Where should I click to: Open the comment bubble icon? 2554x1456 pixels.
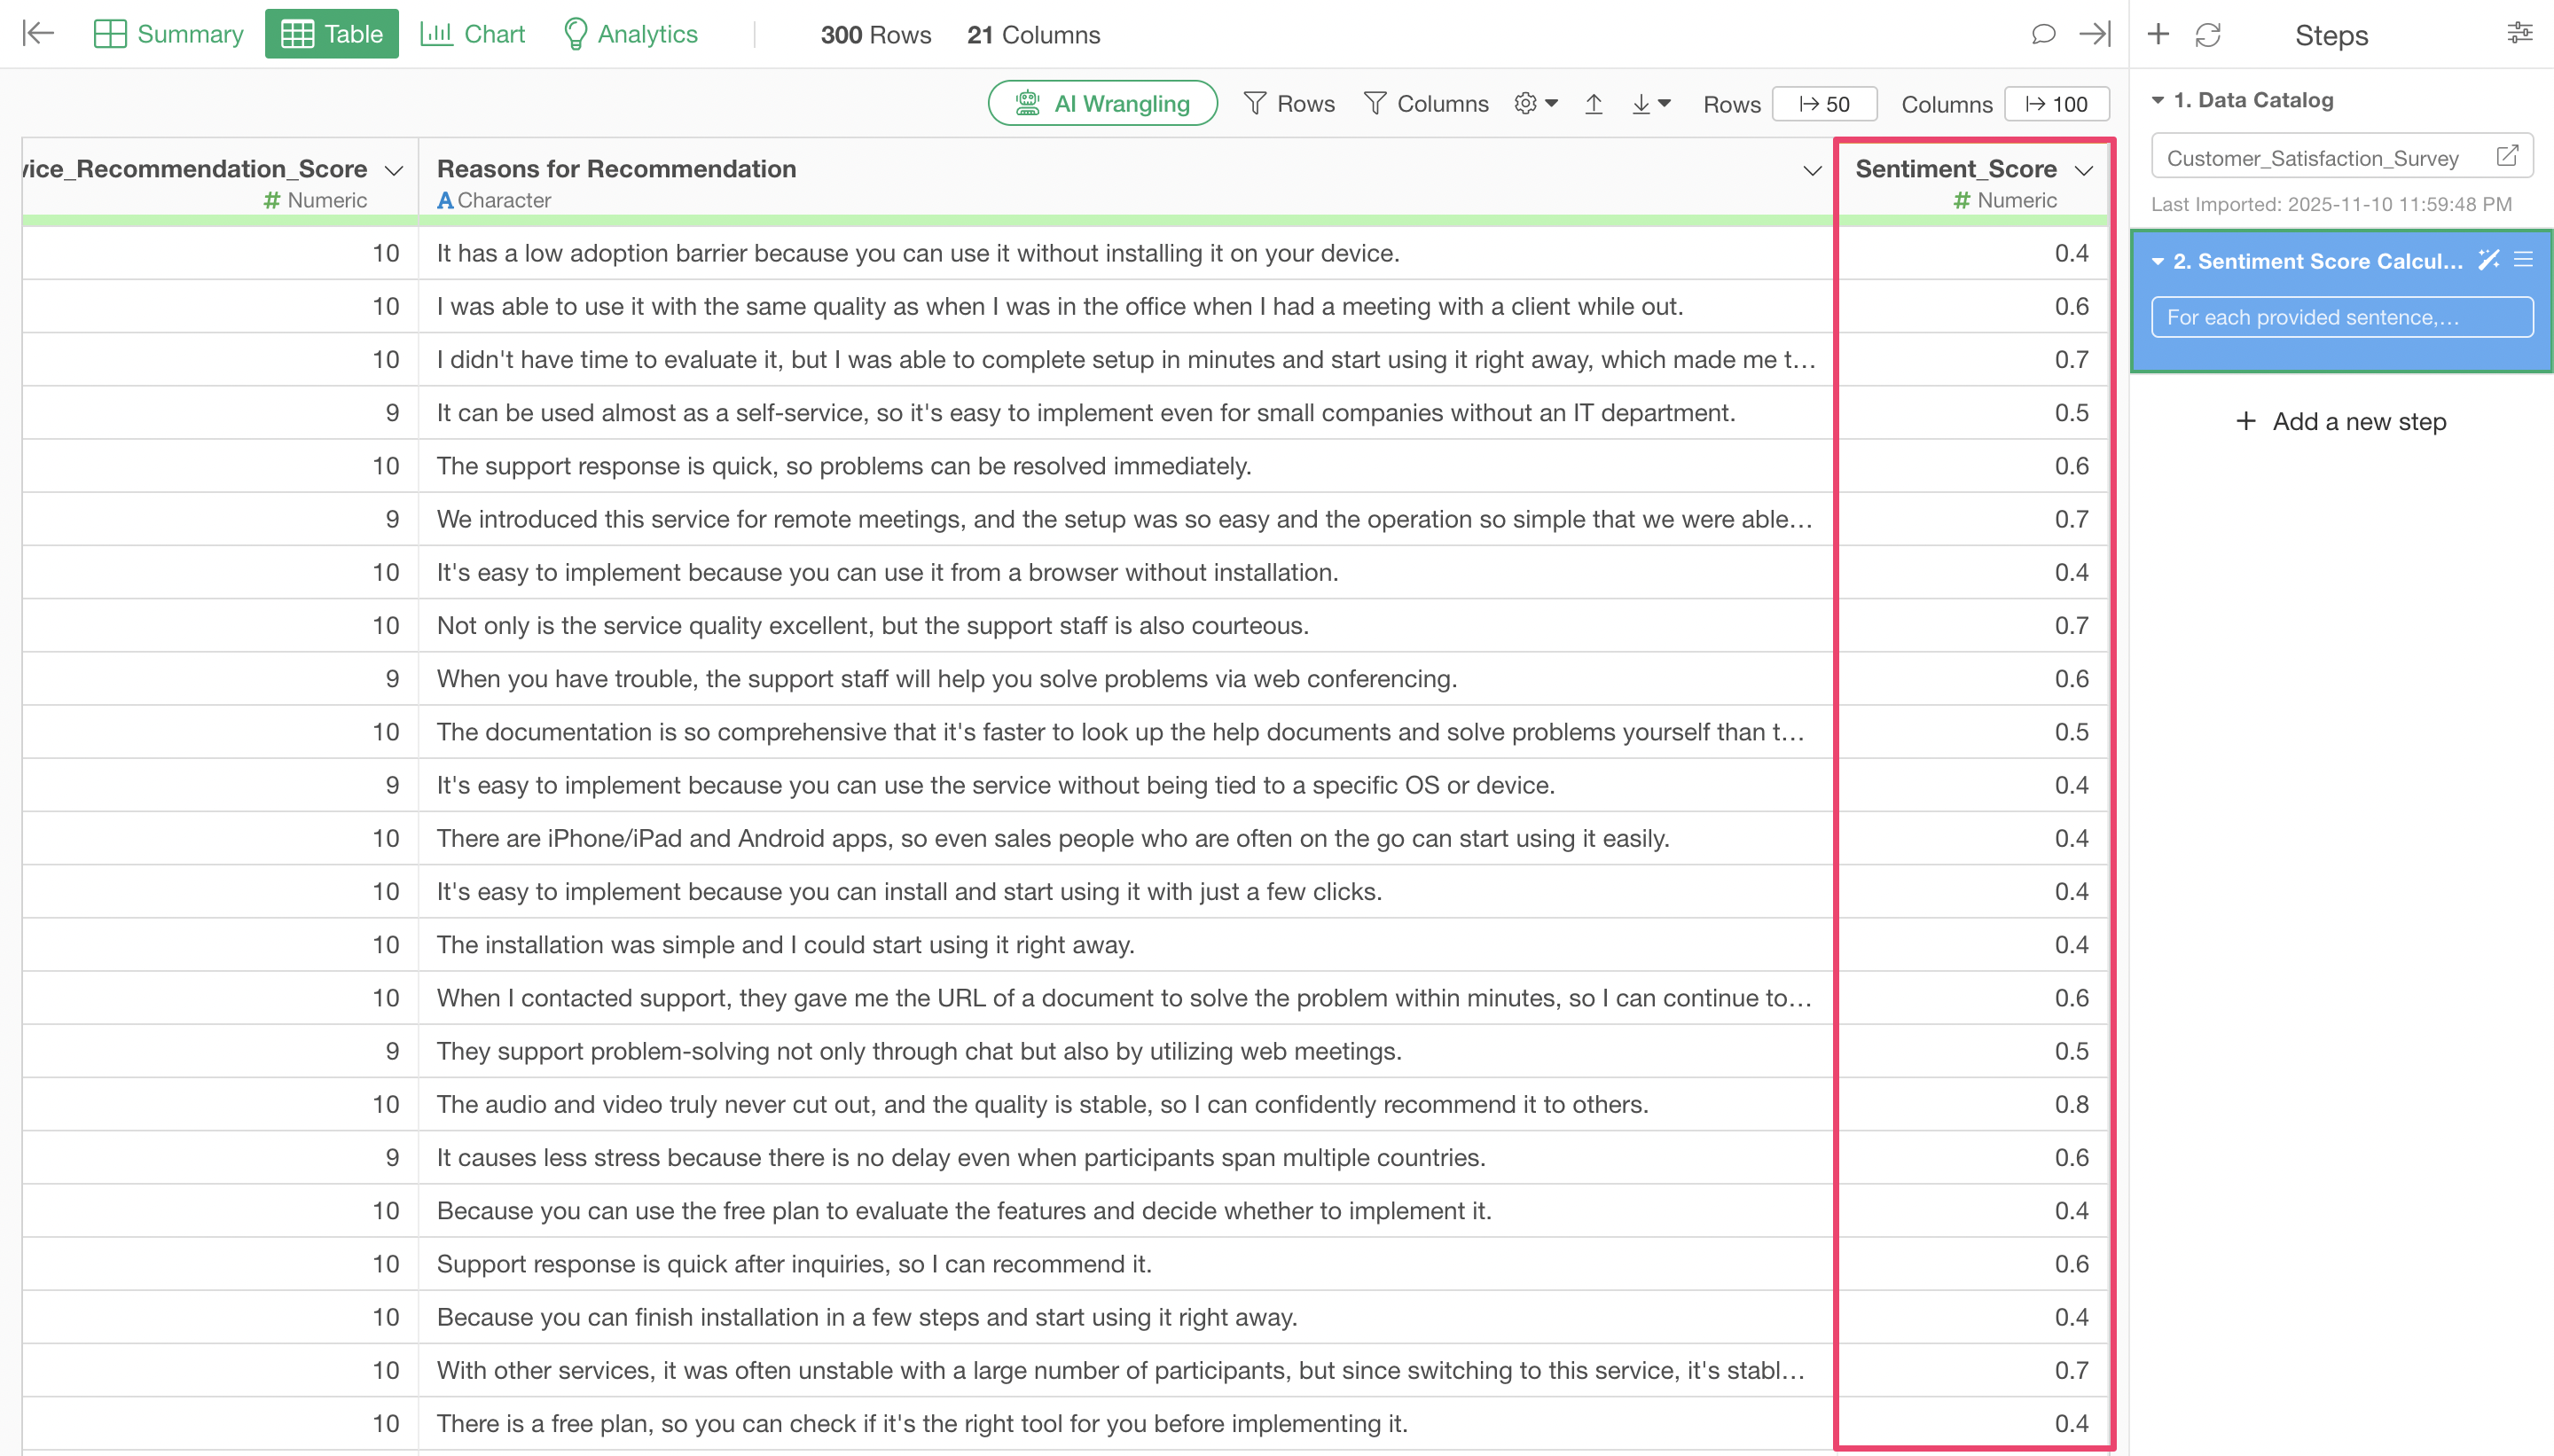point(2043,34)
